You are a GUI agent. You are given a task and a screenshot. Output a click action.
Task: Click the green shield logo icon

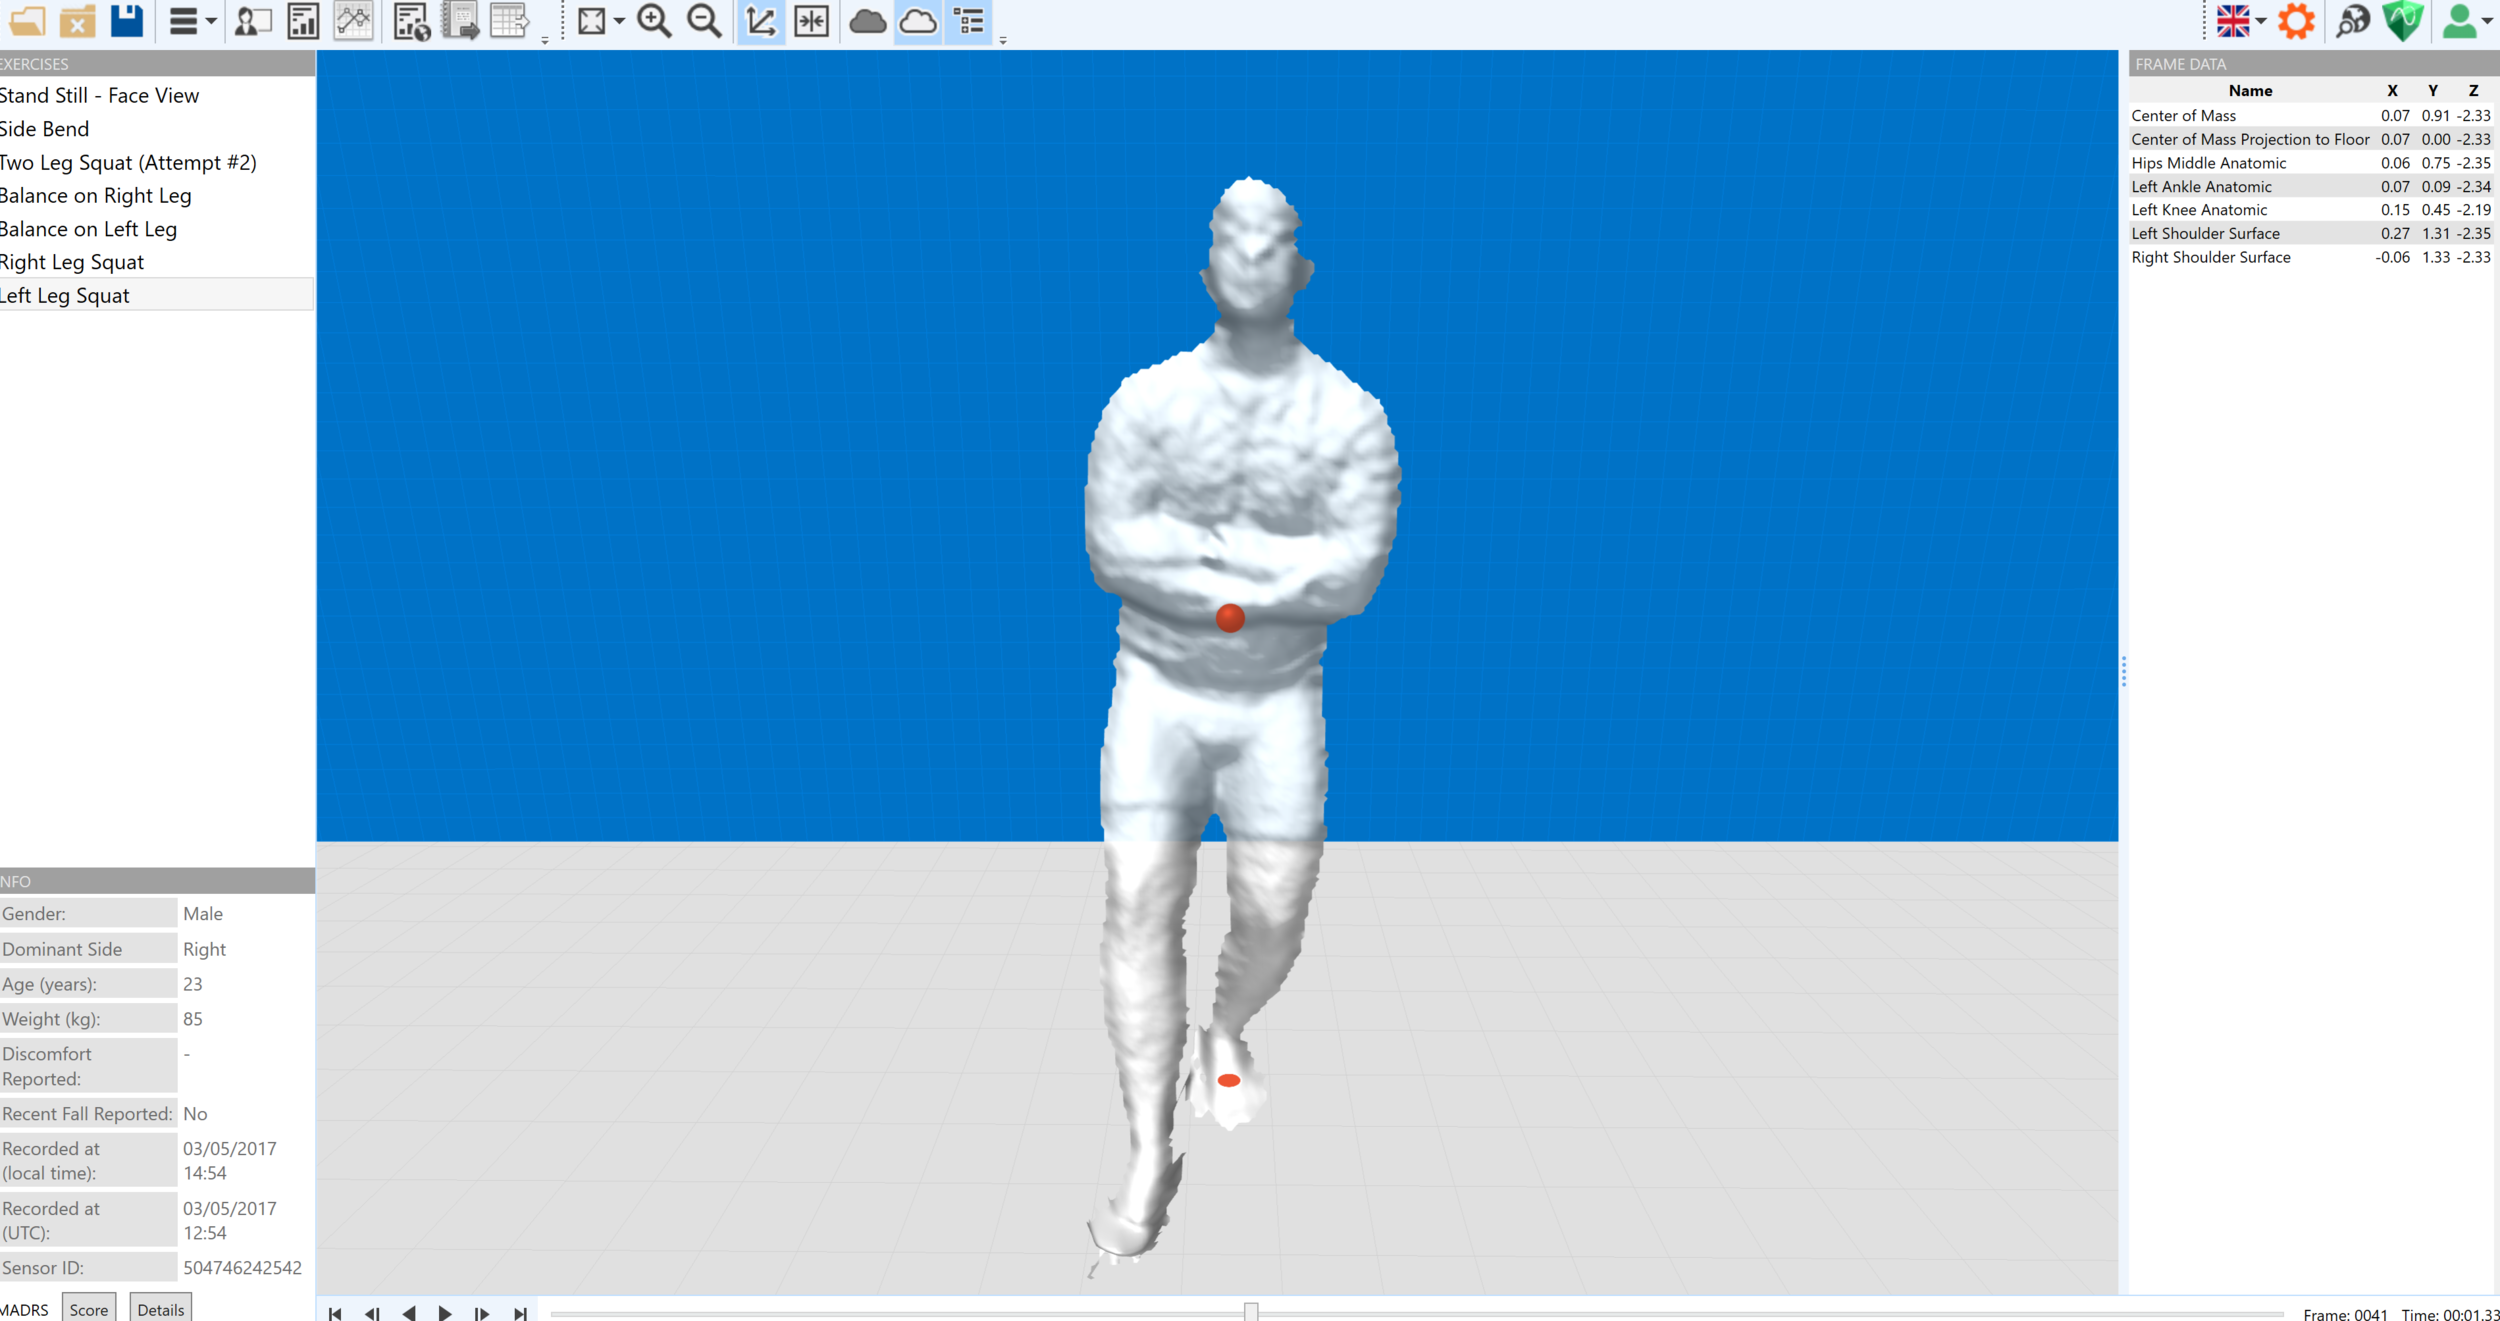click(2402, 21)
